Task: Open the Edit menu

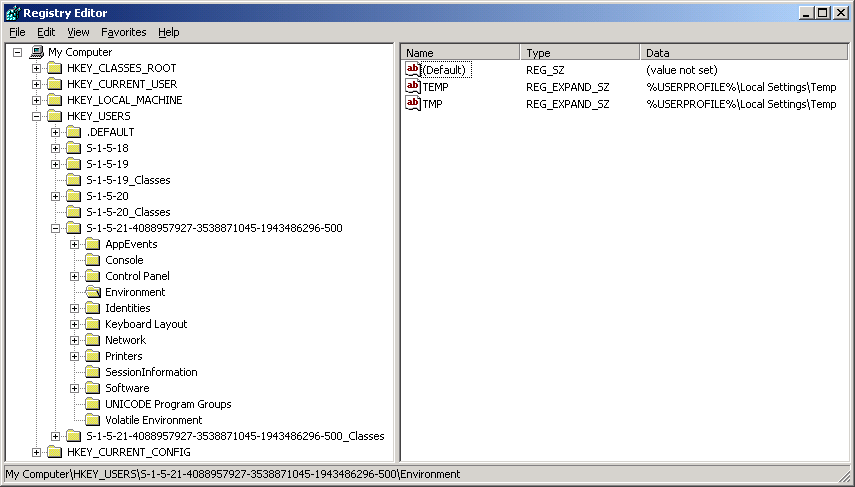Action: (x=46, y=32)
